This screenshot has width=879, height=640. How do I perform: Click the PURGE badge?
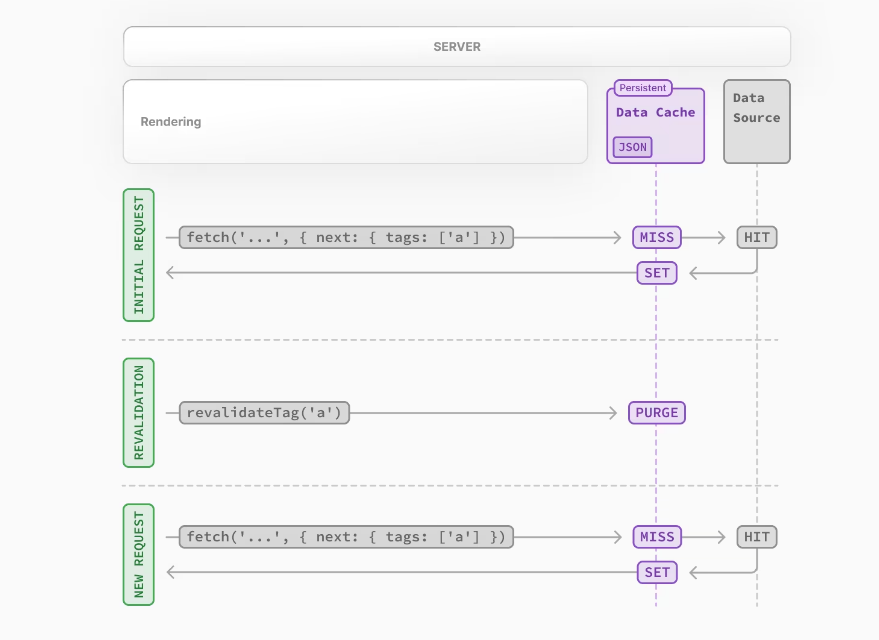point(656,413)
